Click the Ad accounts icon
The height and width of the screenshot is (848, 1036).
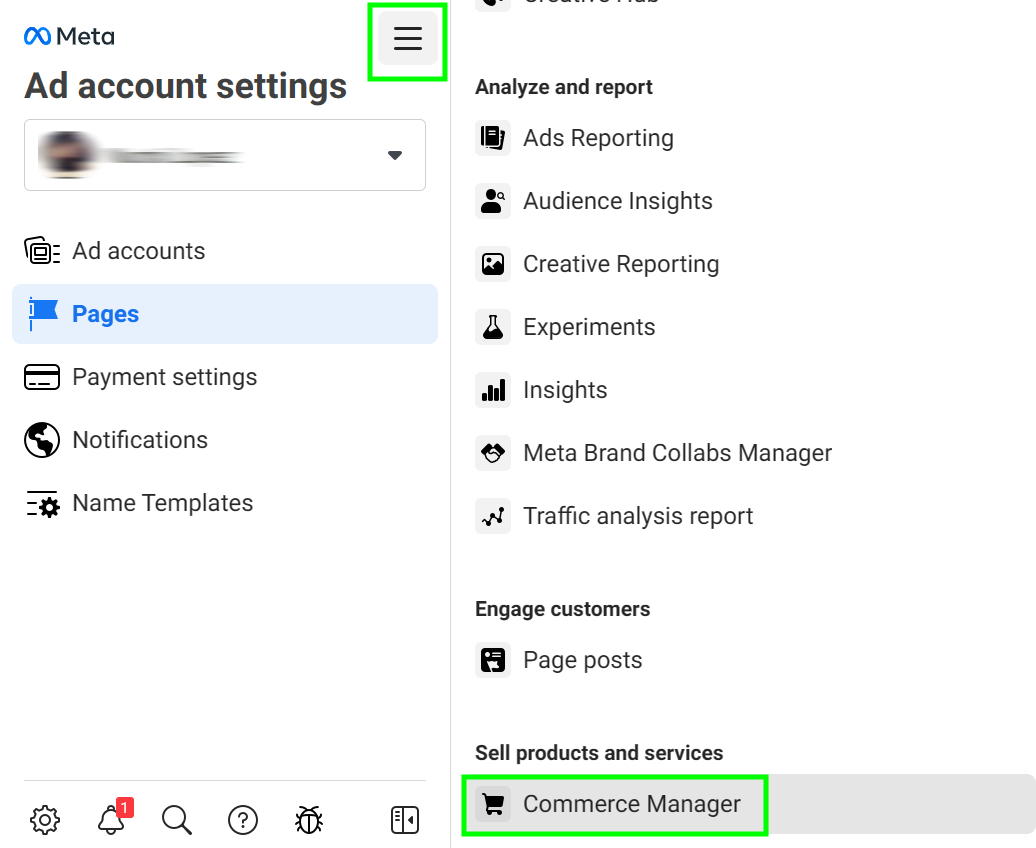coord(42,251)
